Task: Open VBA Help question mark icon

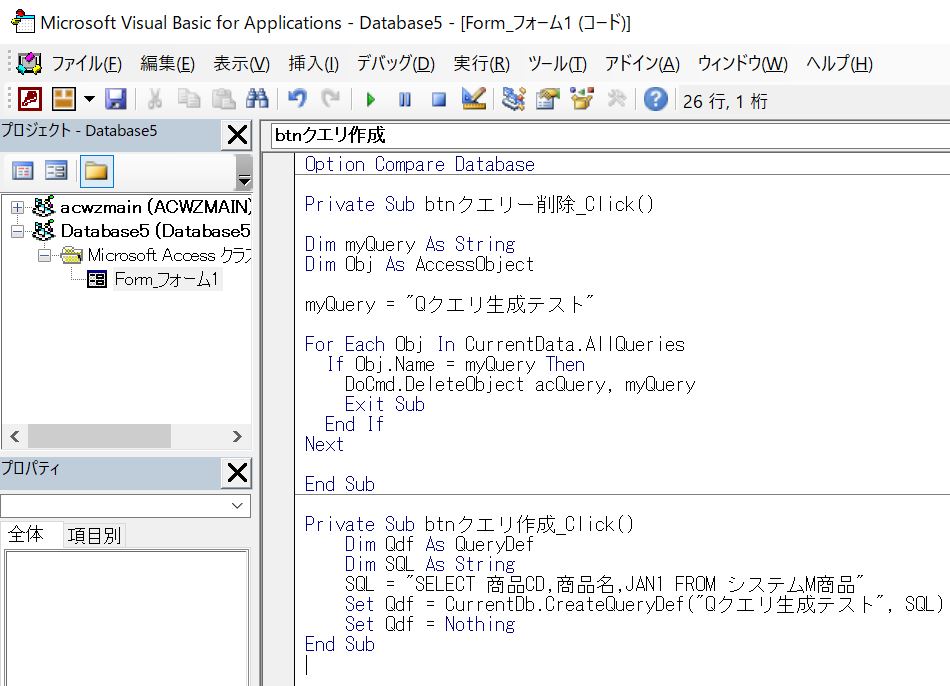Action: click(656, 99)
